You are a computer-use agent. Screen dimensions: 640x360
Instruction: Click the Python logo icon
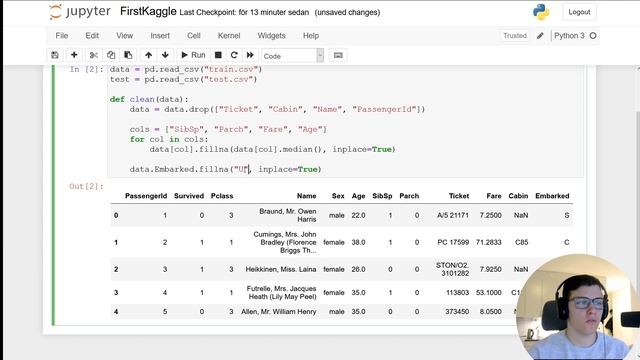coord(541,12)
